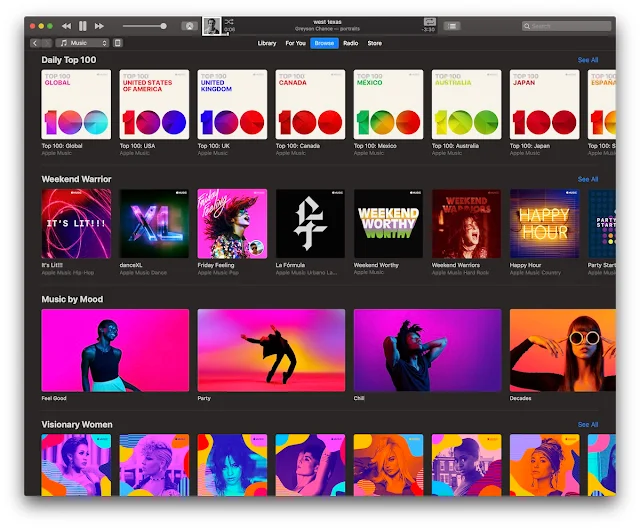This screenshot has height=528, width=640.
Task: Go forward with the right chevron
Action: tap(47, 43)
